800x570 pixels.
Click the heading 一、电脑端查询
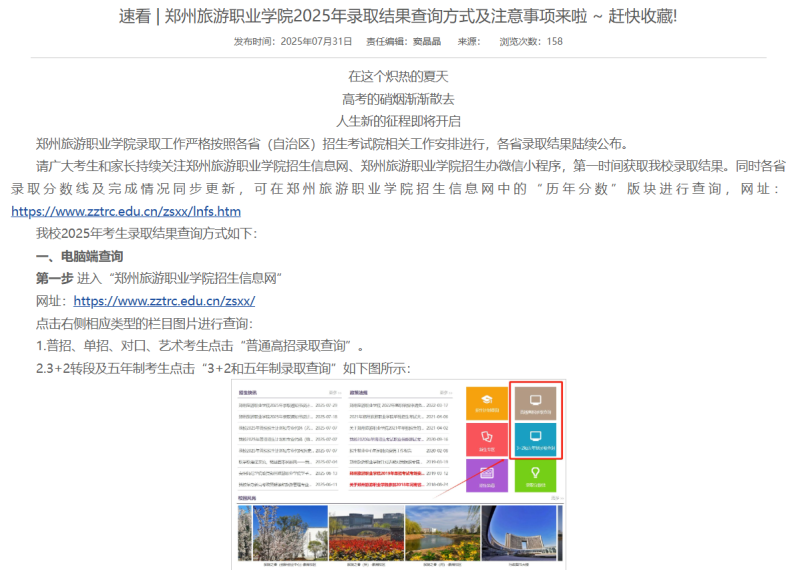[80, 256]
